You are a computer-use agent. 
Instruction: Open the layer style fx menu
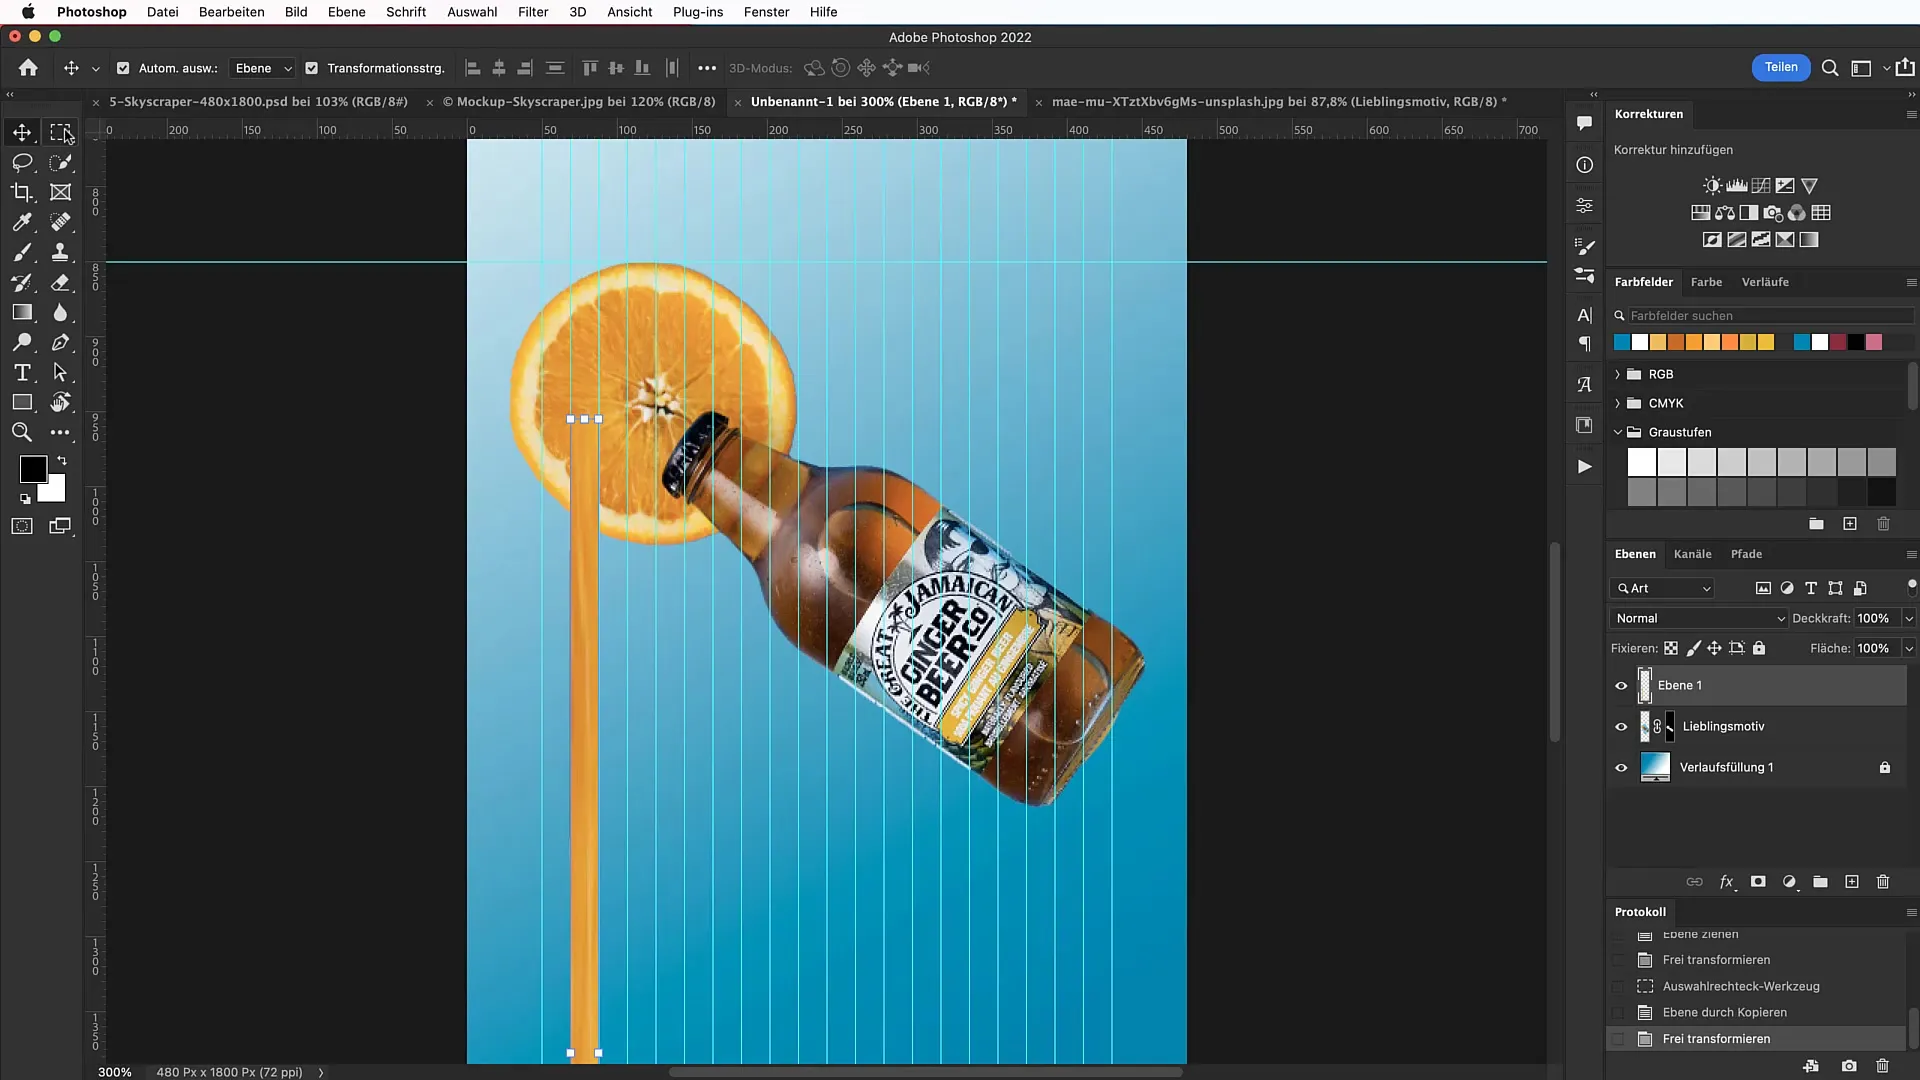pos(1726,882)
